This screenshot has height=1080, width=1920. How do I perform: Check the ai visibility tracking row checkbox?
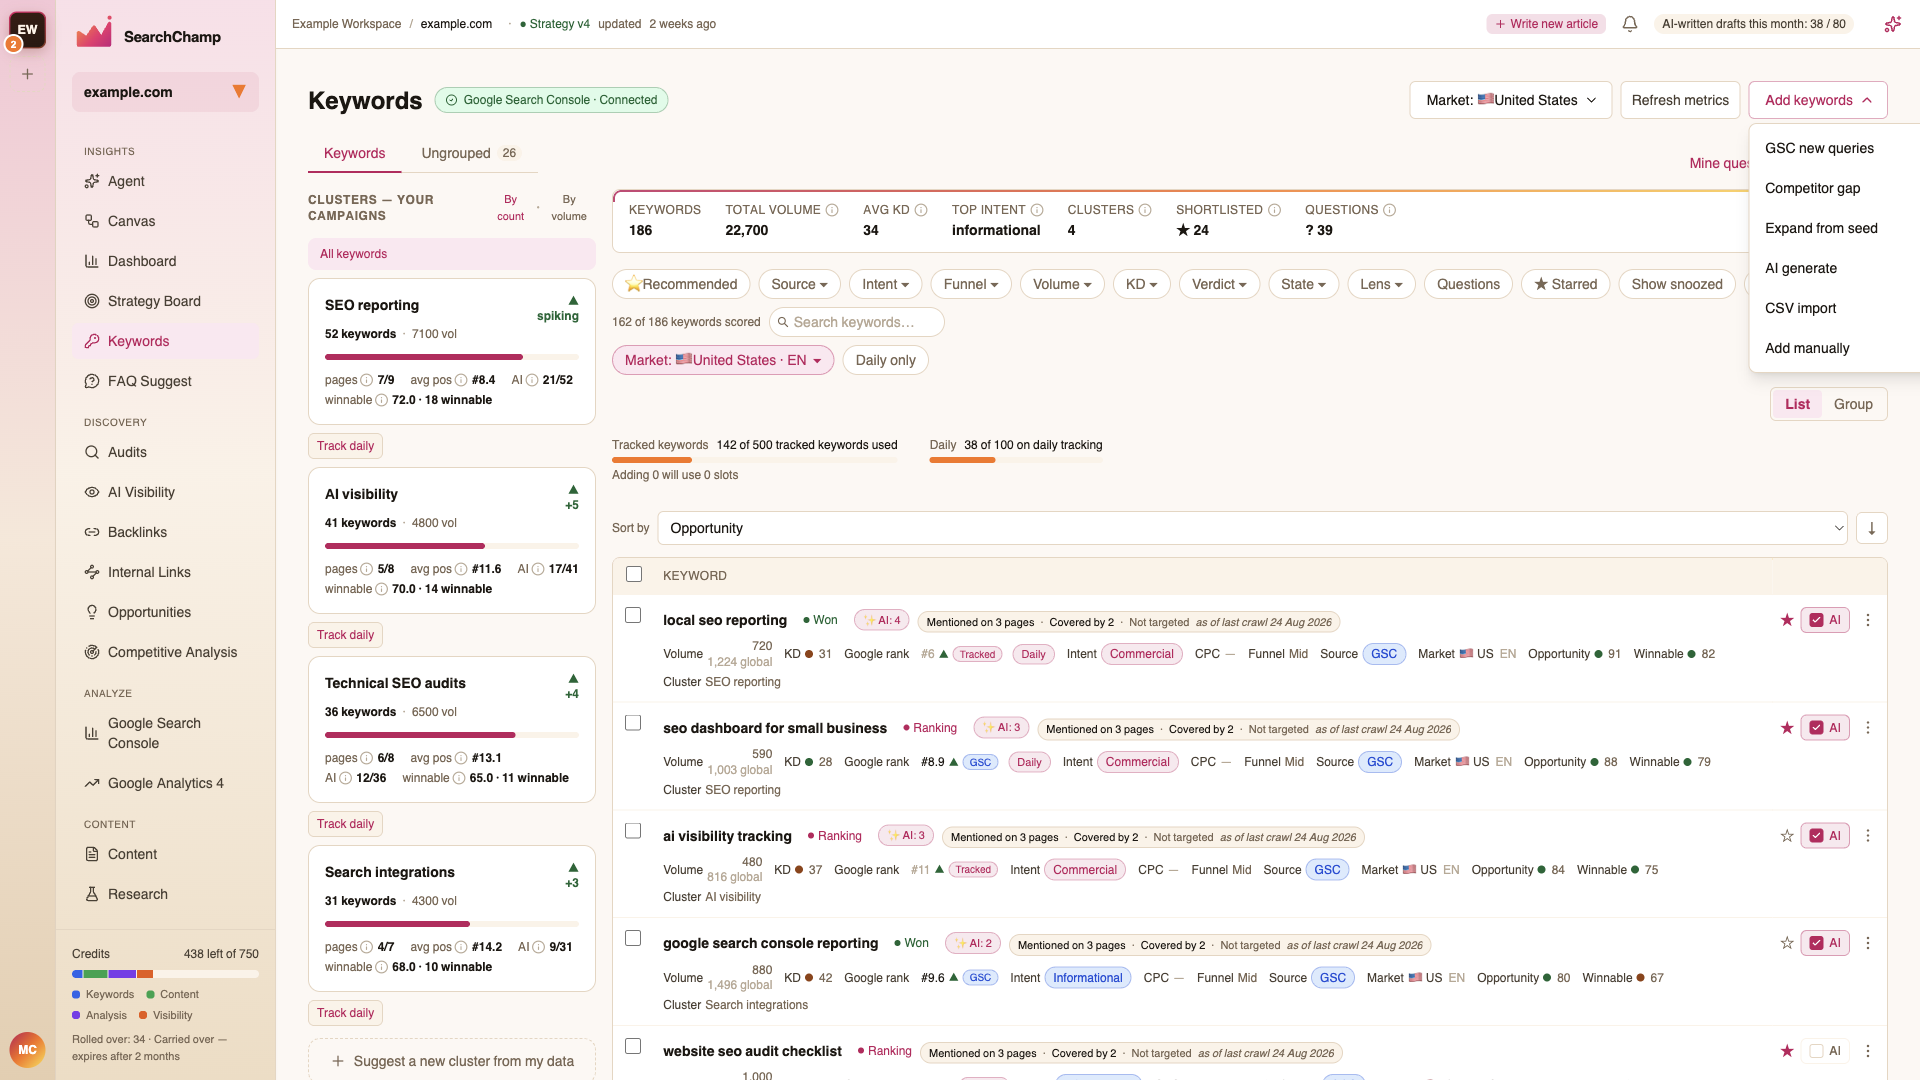coord(633,831)
